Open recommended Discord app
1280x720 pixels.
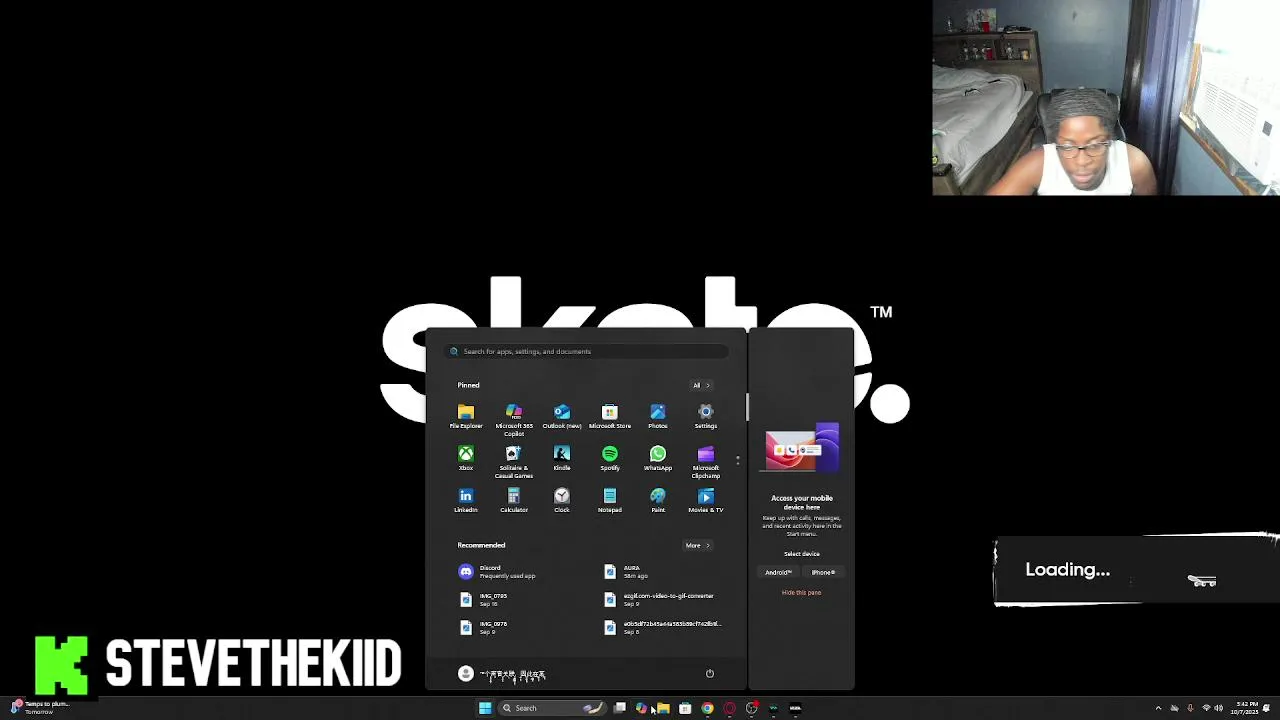[x=498, y=571]
